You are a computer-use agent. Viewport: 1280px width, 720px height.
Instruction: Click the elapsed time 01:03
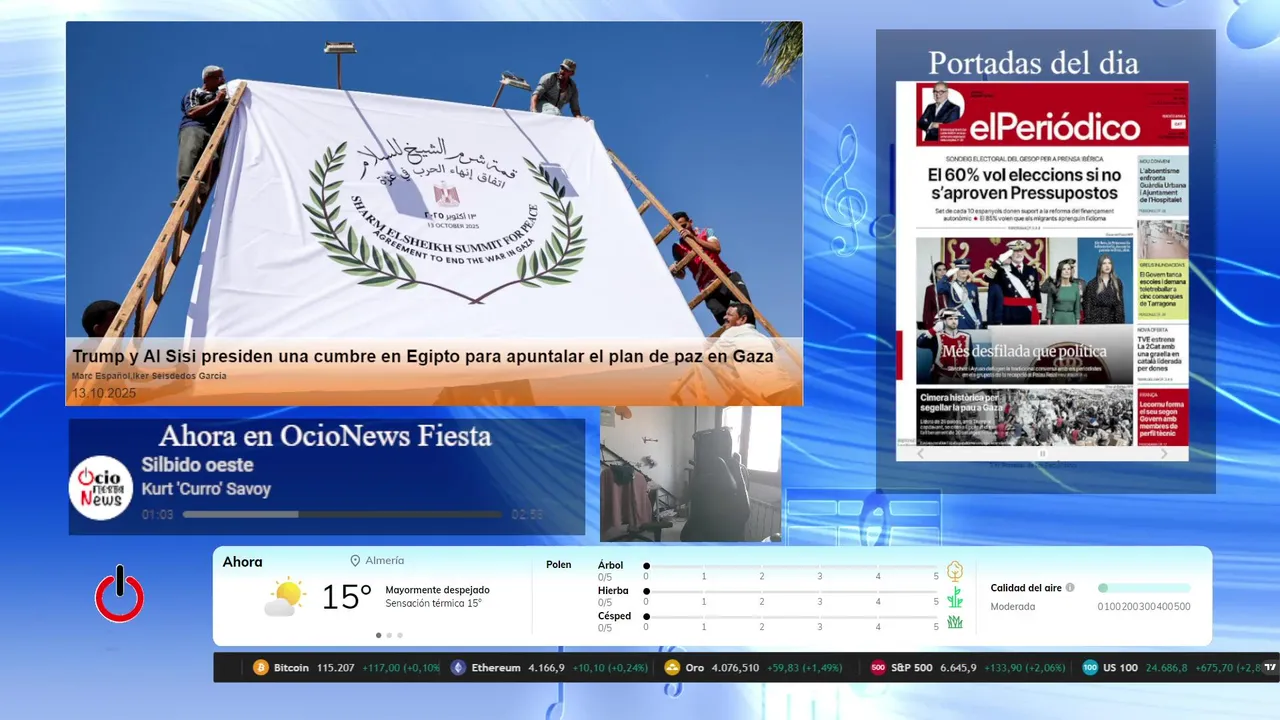157,515
